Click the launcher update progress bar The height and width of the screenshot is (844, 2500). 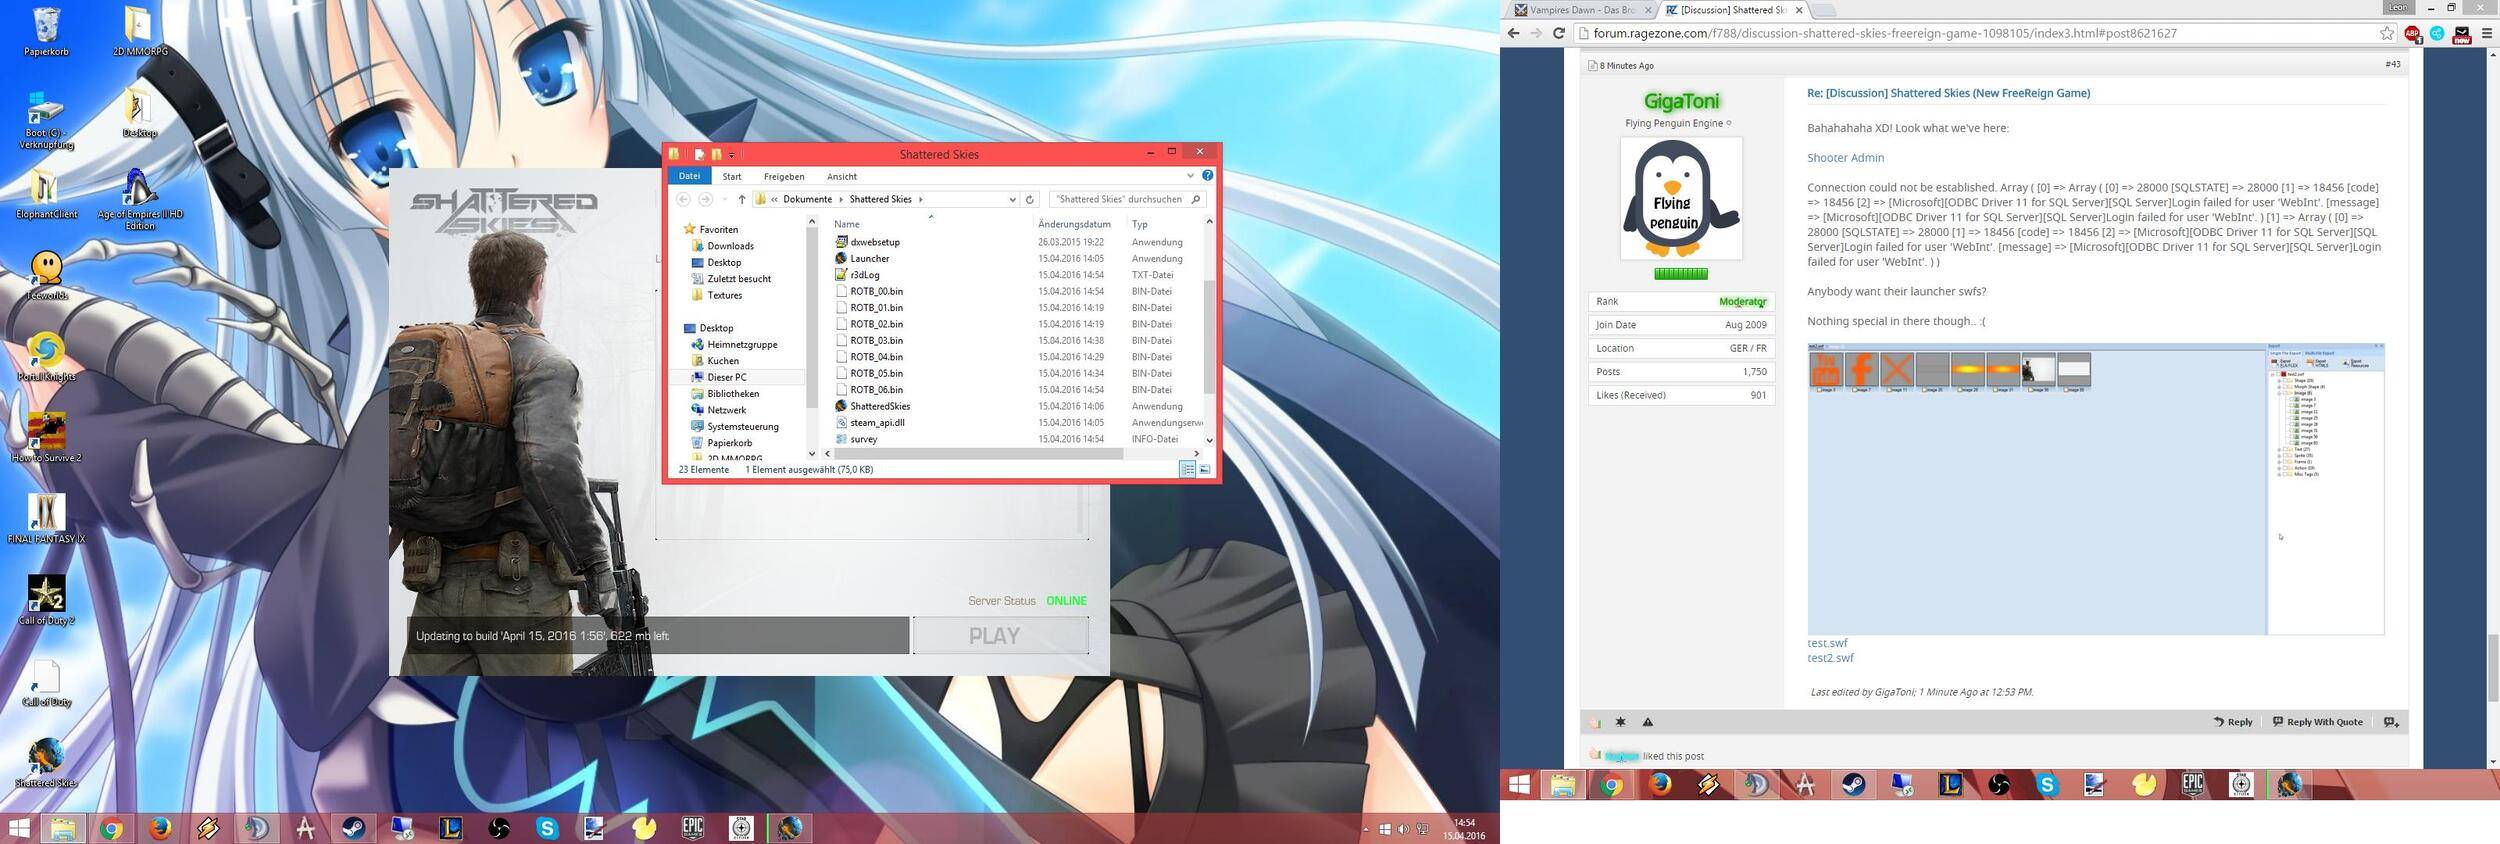click(658, 636)
